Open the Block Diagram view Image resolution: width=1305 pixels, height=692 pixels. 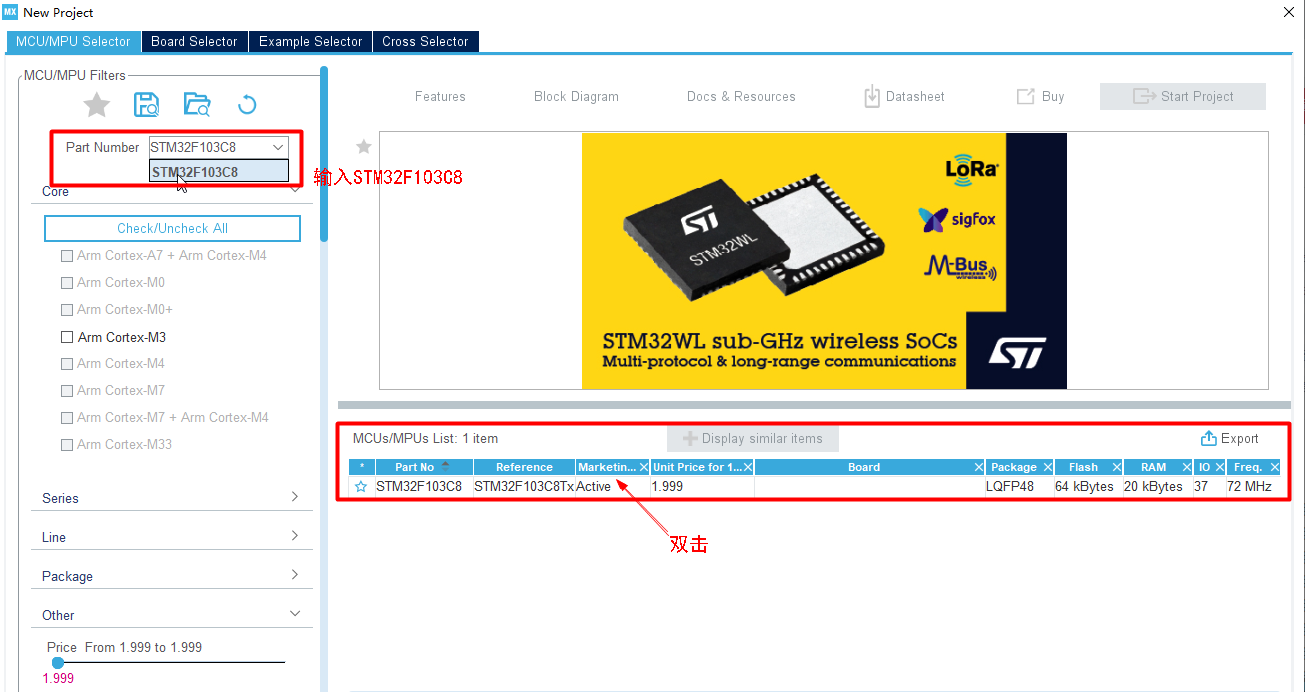(x=576, y=96)
